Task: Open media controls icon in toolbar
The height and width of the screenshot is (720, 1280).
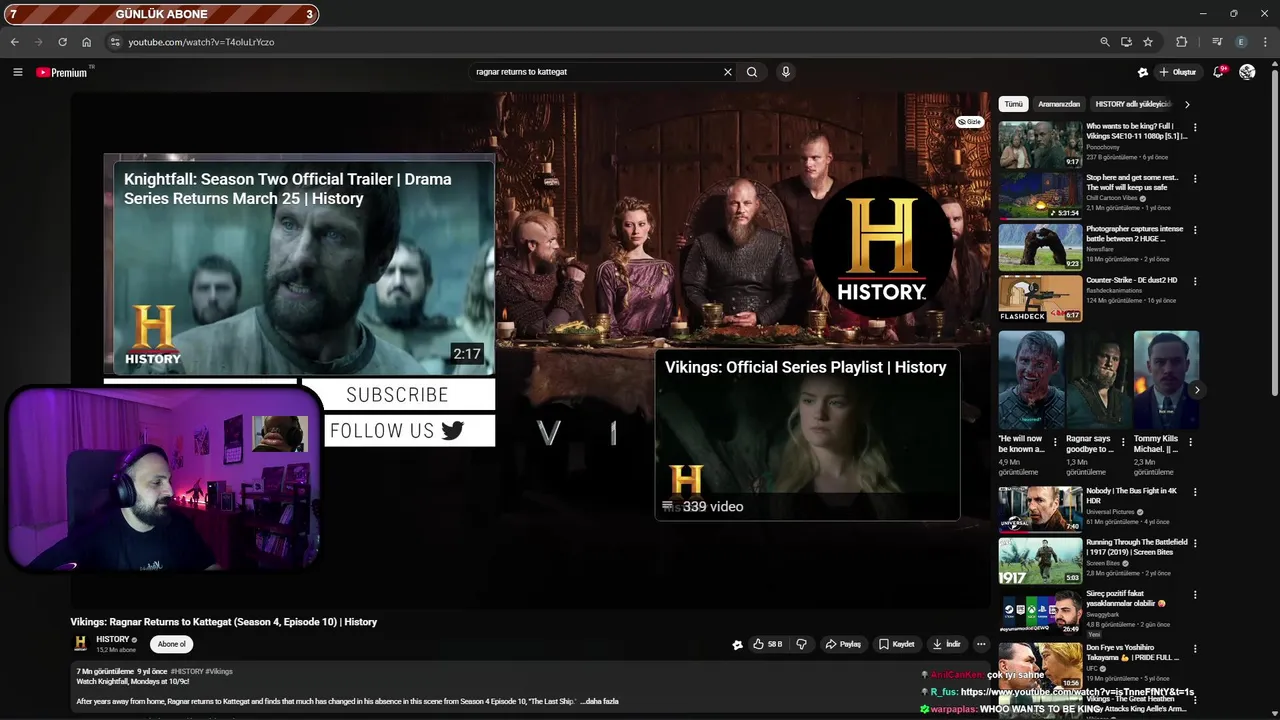Action: pos(1217,42)
